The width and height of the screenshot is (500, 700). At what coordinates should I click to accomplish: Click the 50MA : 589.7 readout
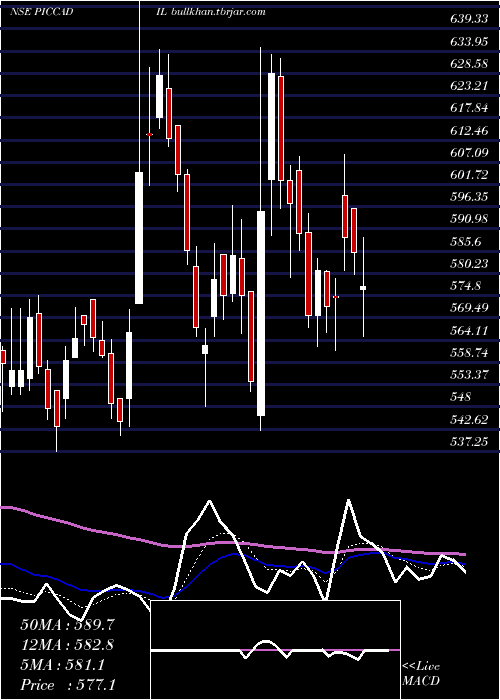click(67, 625)
